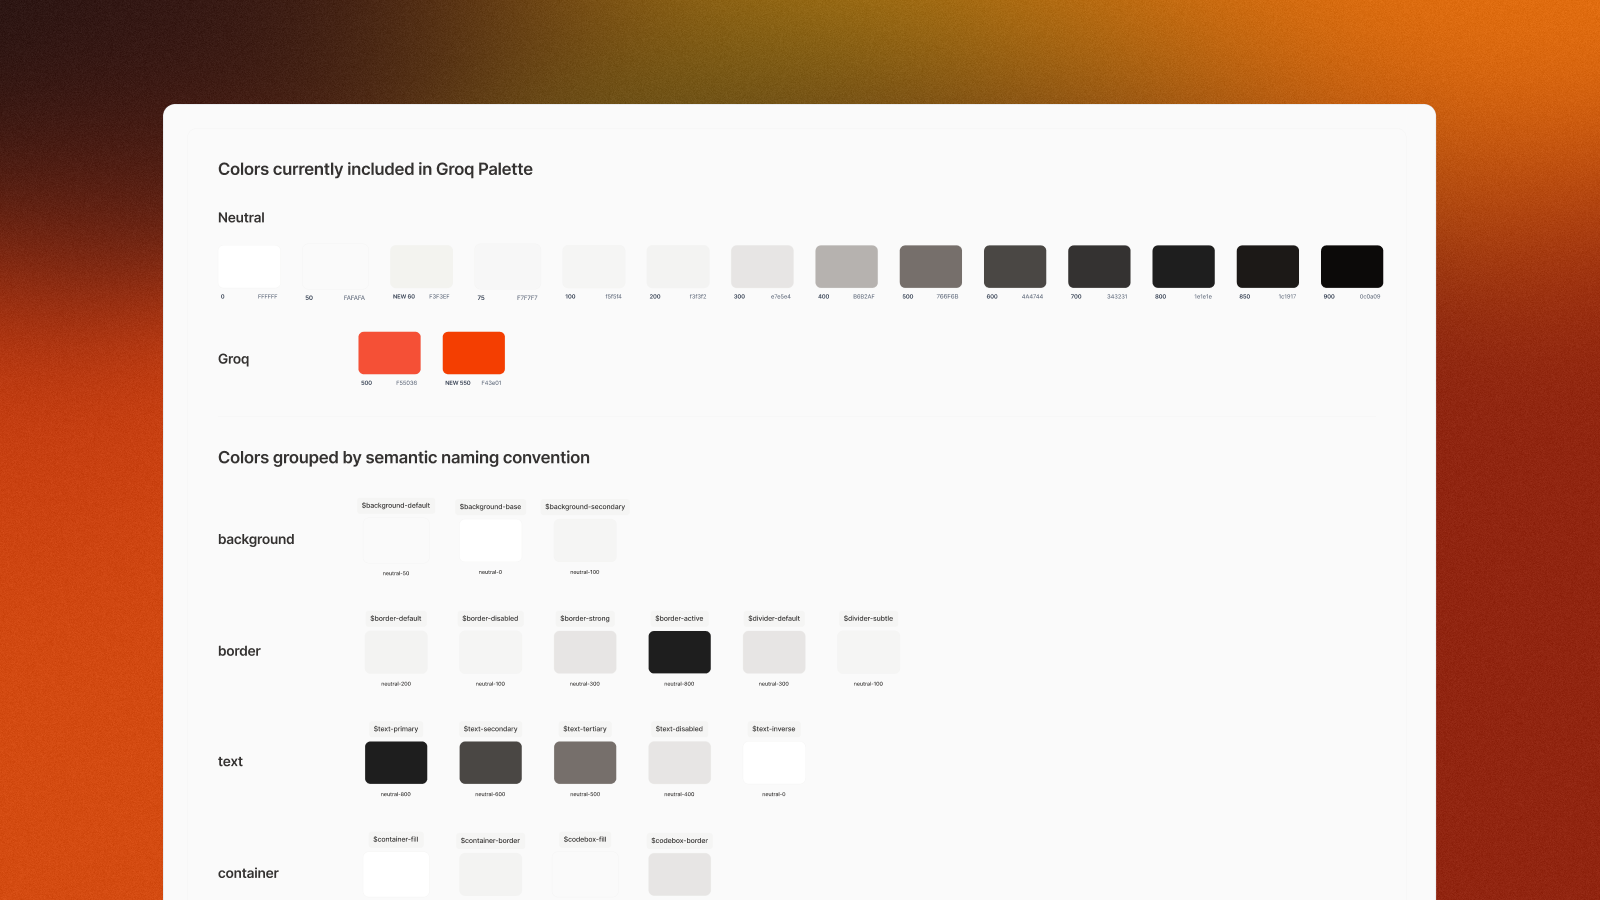Screen dimensions: 1600x900
Task: Select the $divider-default color swatch
Action: pos(774,652)
